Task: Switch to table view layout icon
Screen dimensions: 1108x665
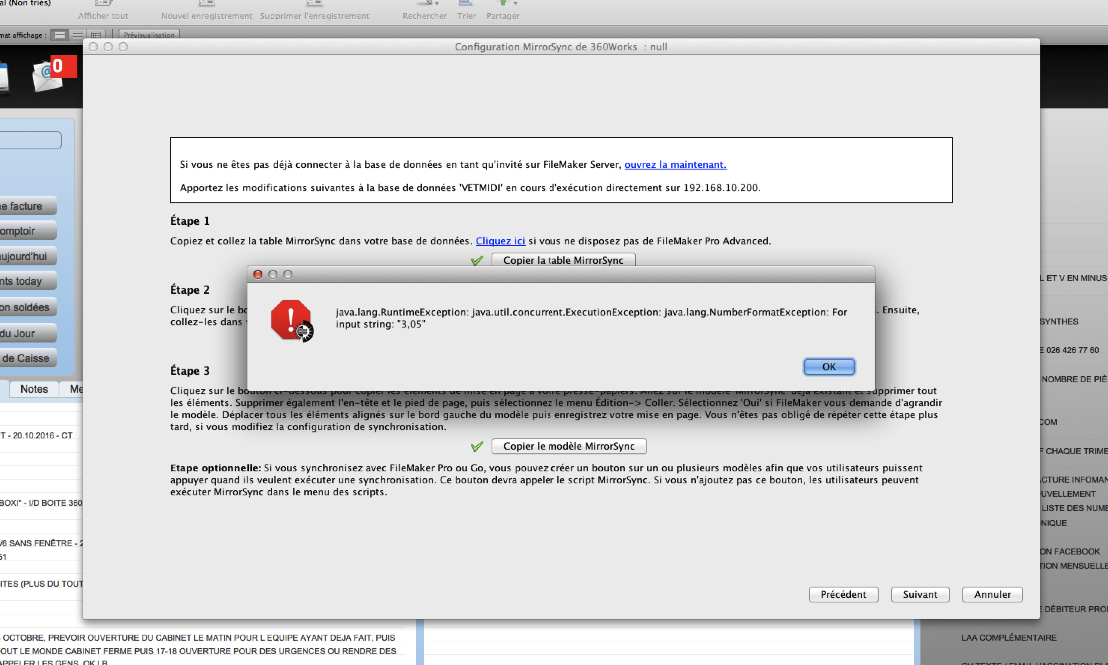Action: click(95, 35)
